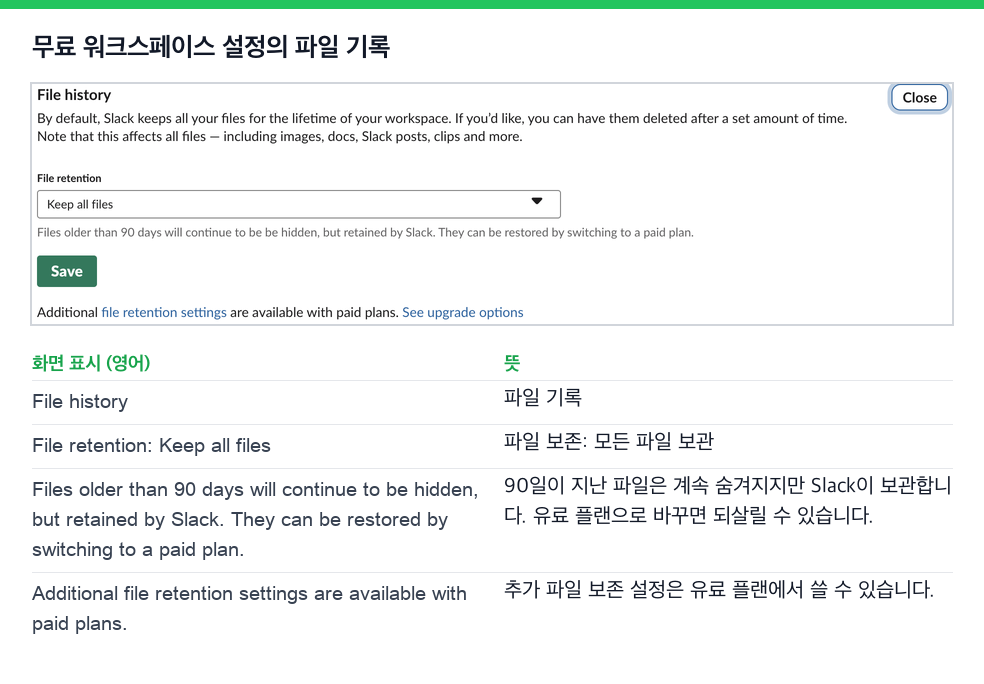This screenshot has width=984, height=684.
Task: Click the cell Additional file retention settings are available
Action: (x=250, y=609)
